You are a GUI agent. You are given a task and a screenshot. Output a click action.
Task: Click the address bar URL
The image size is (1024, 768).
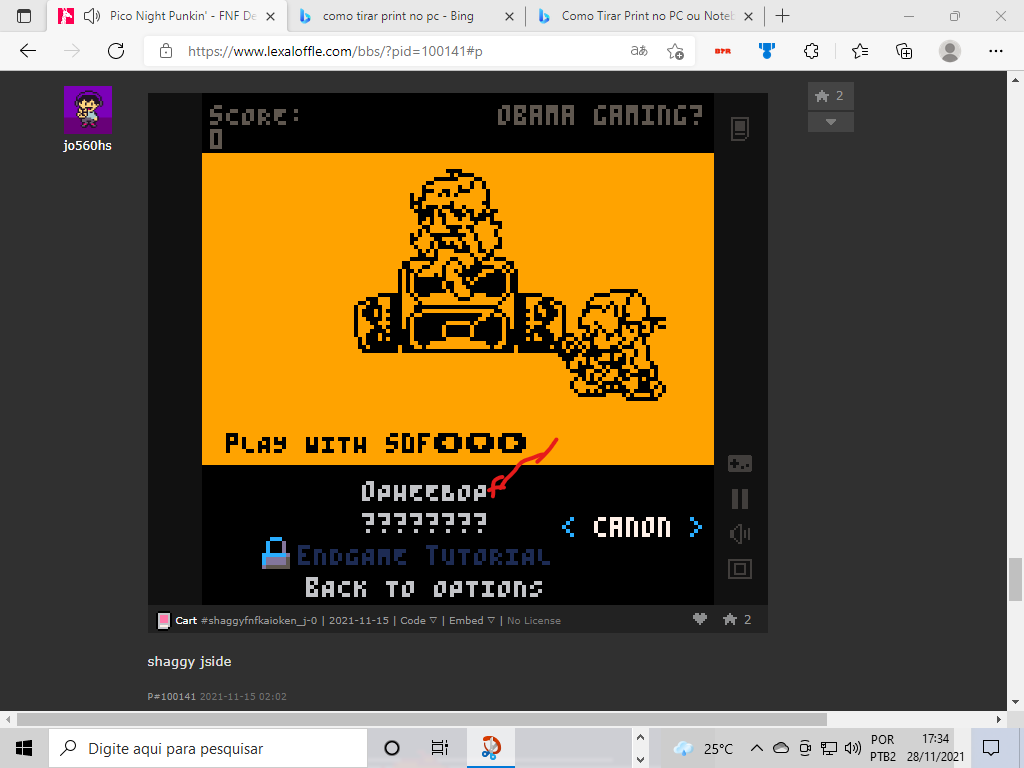[x=335, y=51]
